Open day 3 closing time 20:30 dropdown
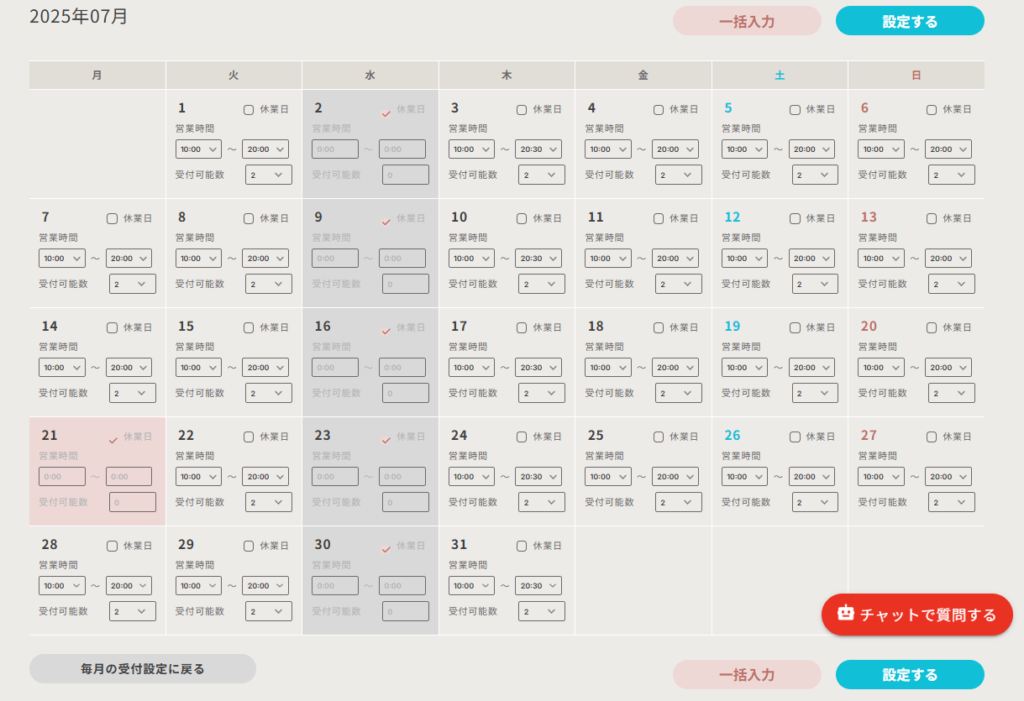 point(538,149)
